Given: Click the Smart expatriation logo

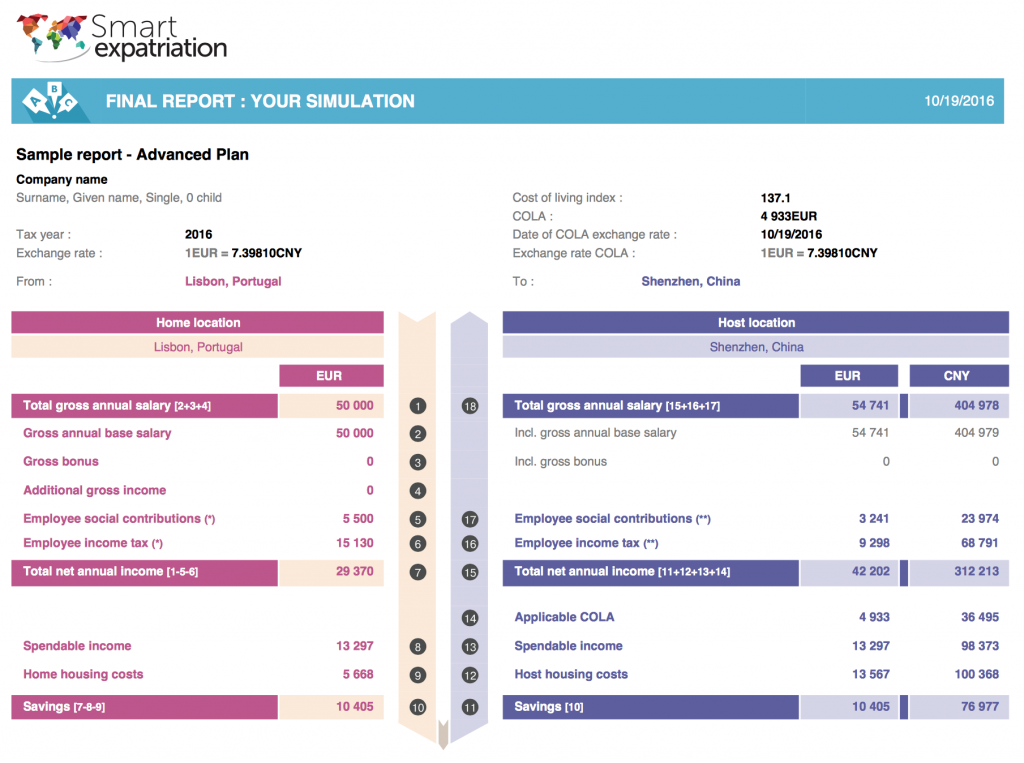Looking at the screenshot, I should tap(121, 38).
